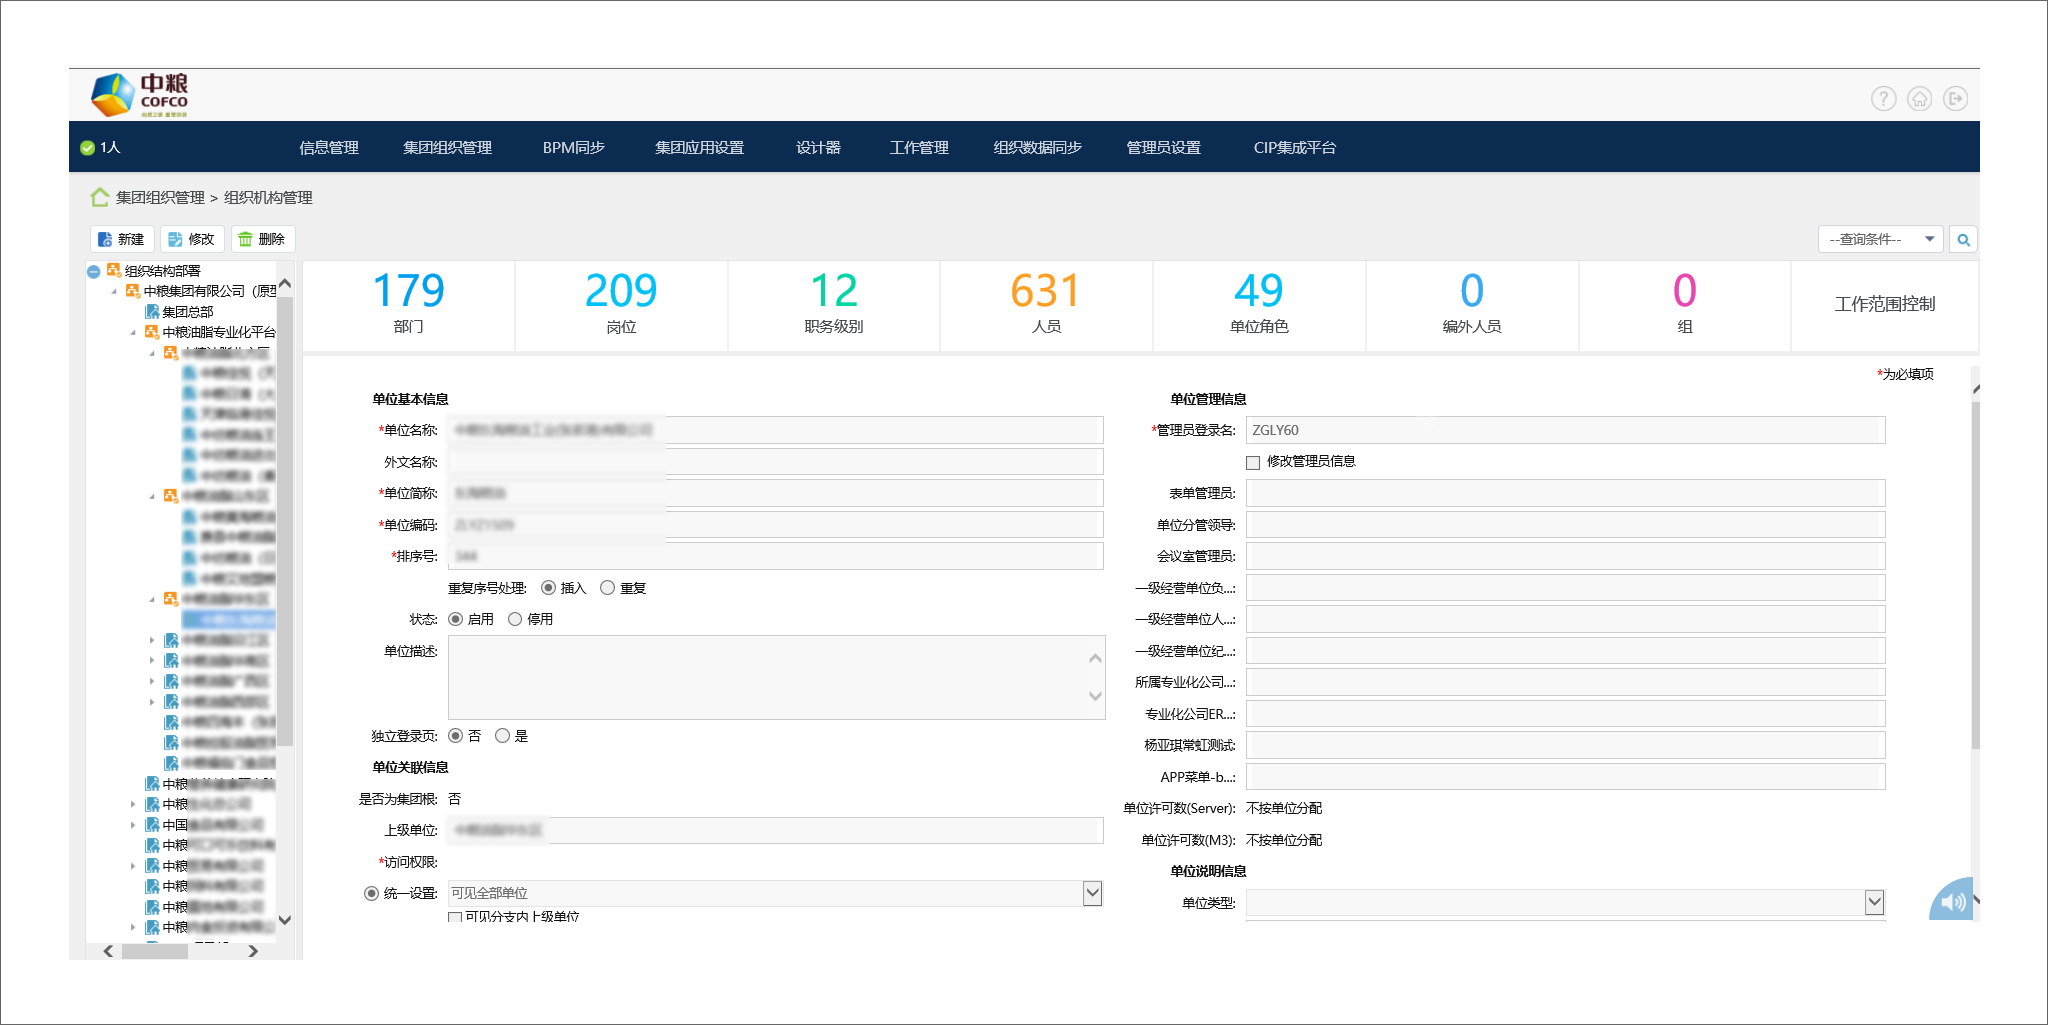Select 集团总部 in the org tree
This screenshot has width=2048, height=1025.
[x=188, y=312]
